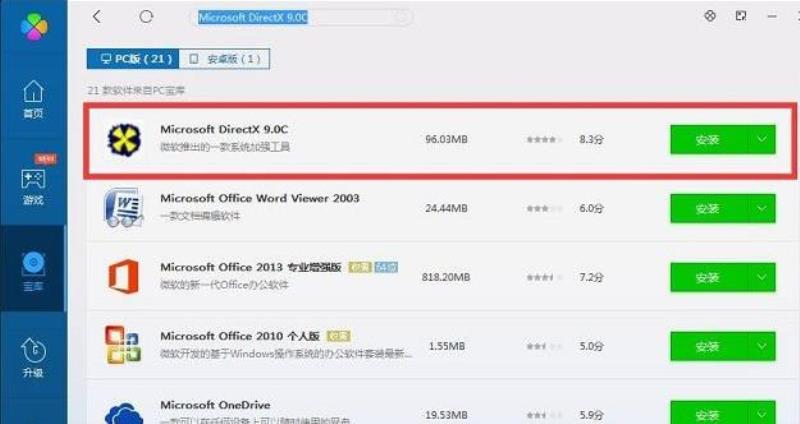Click the yellow badge beside Office 2013 title
800x424 pixels.
[x=360, y=267]
